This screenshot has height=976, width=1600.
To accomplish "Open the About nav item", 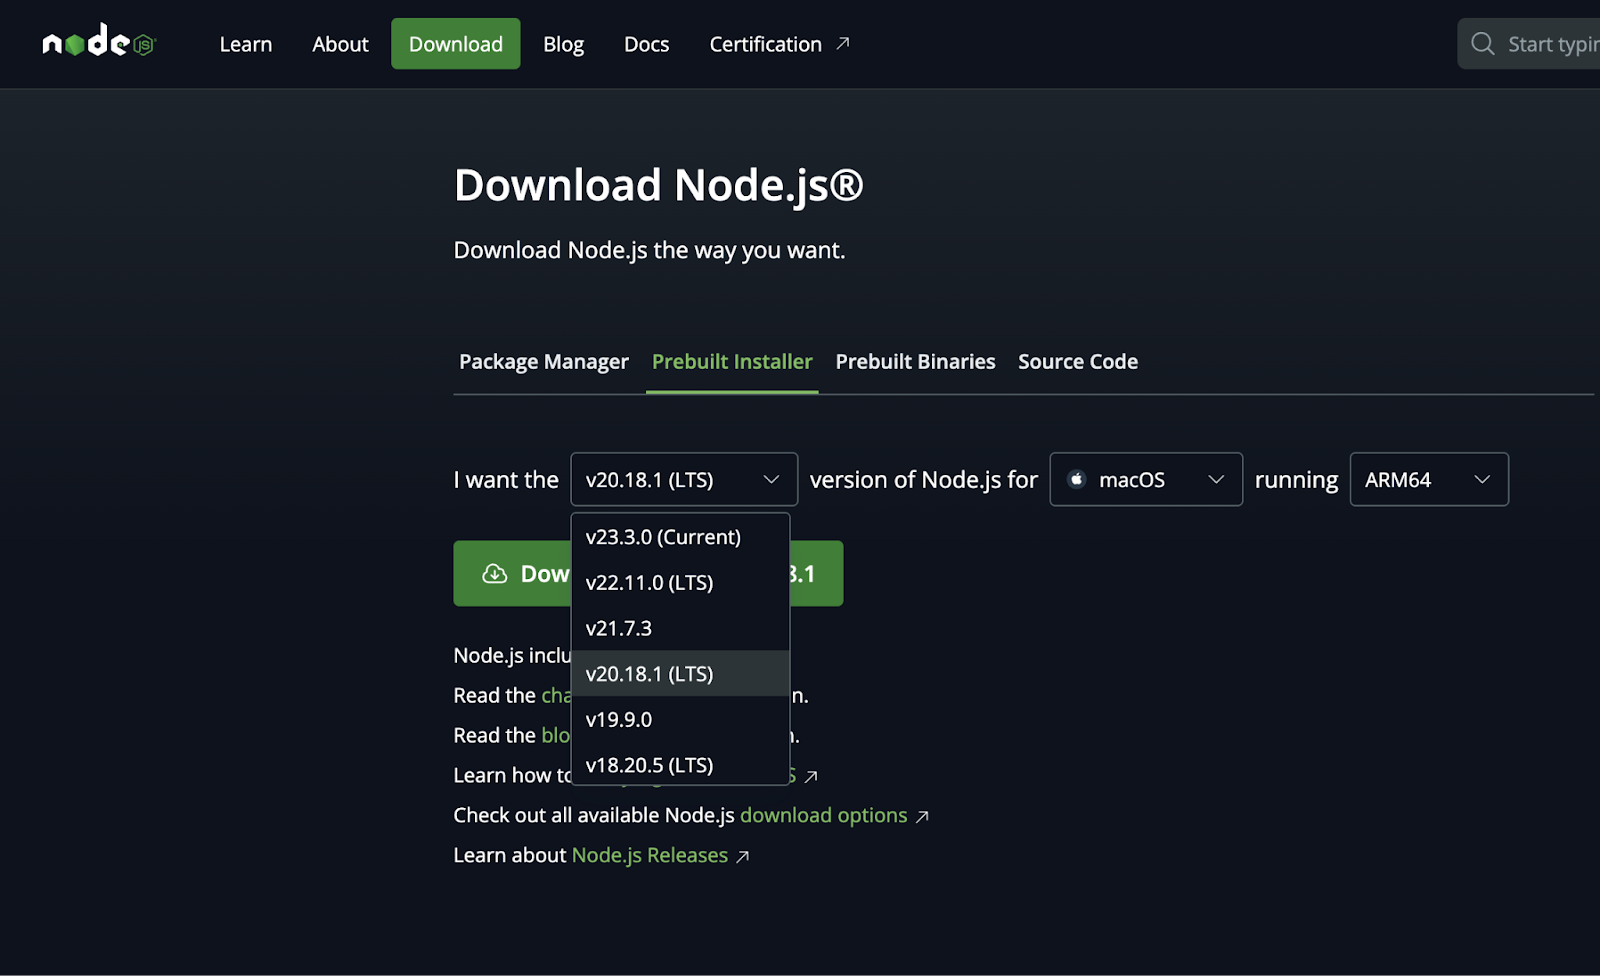I will tap(340, 44).
